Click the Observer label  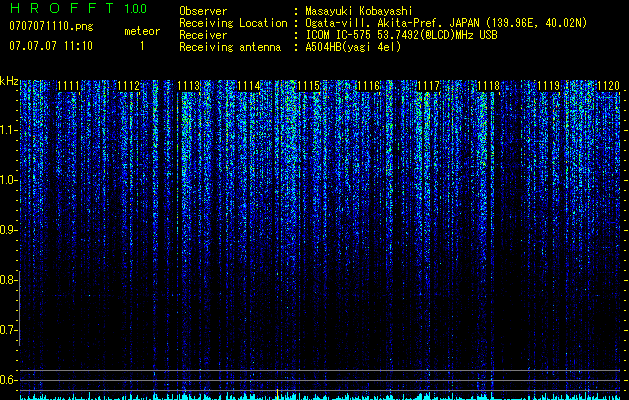tap(203, 11)
